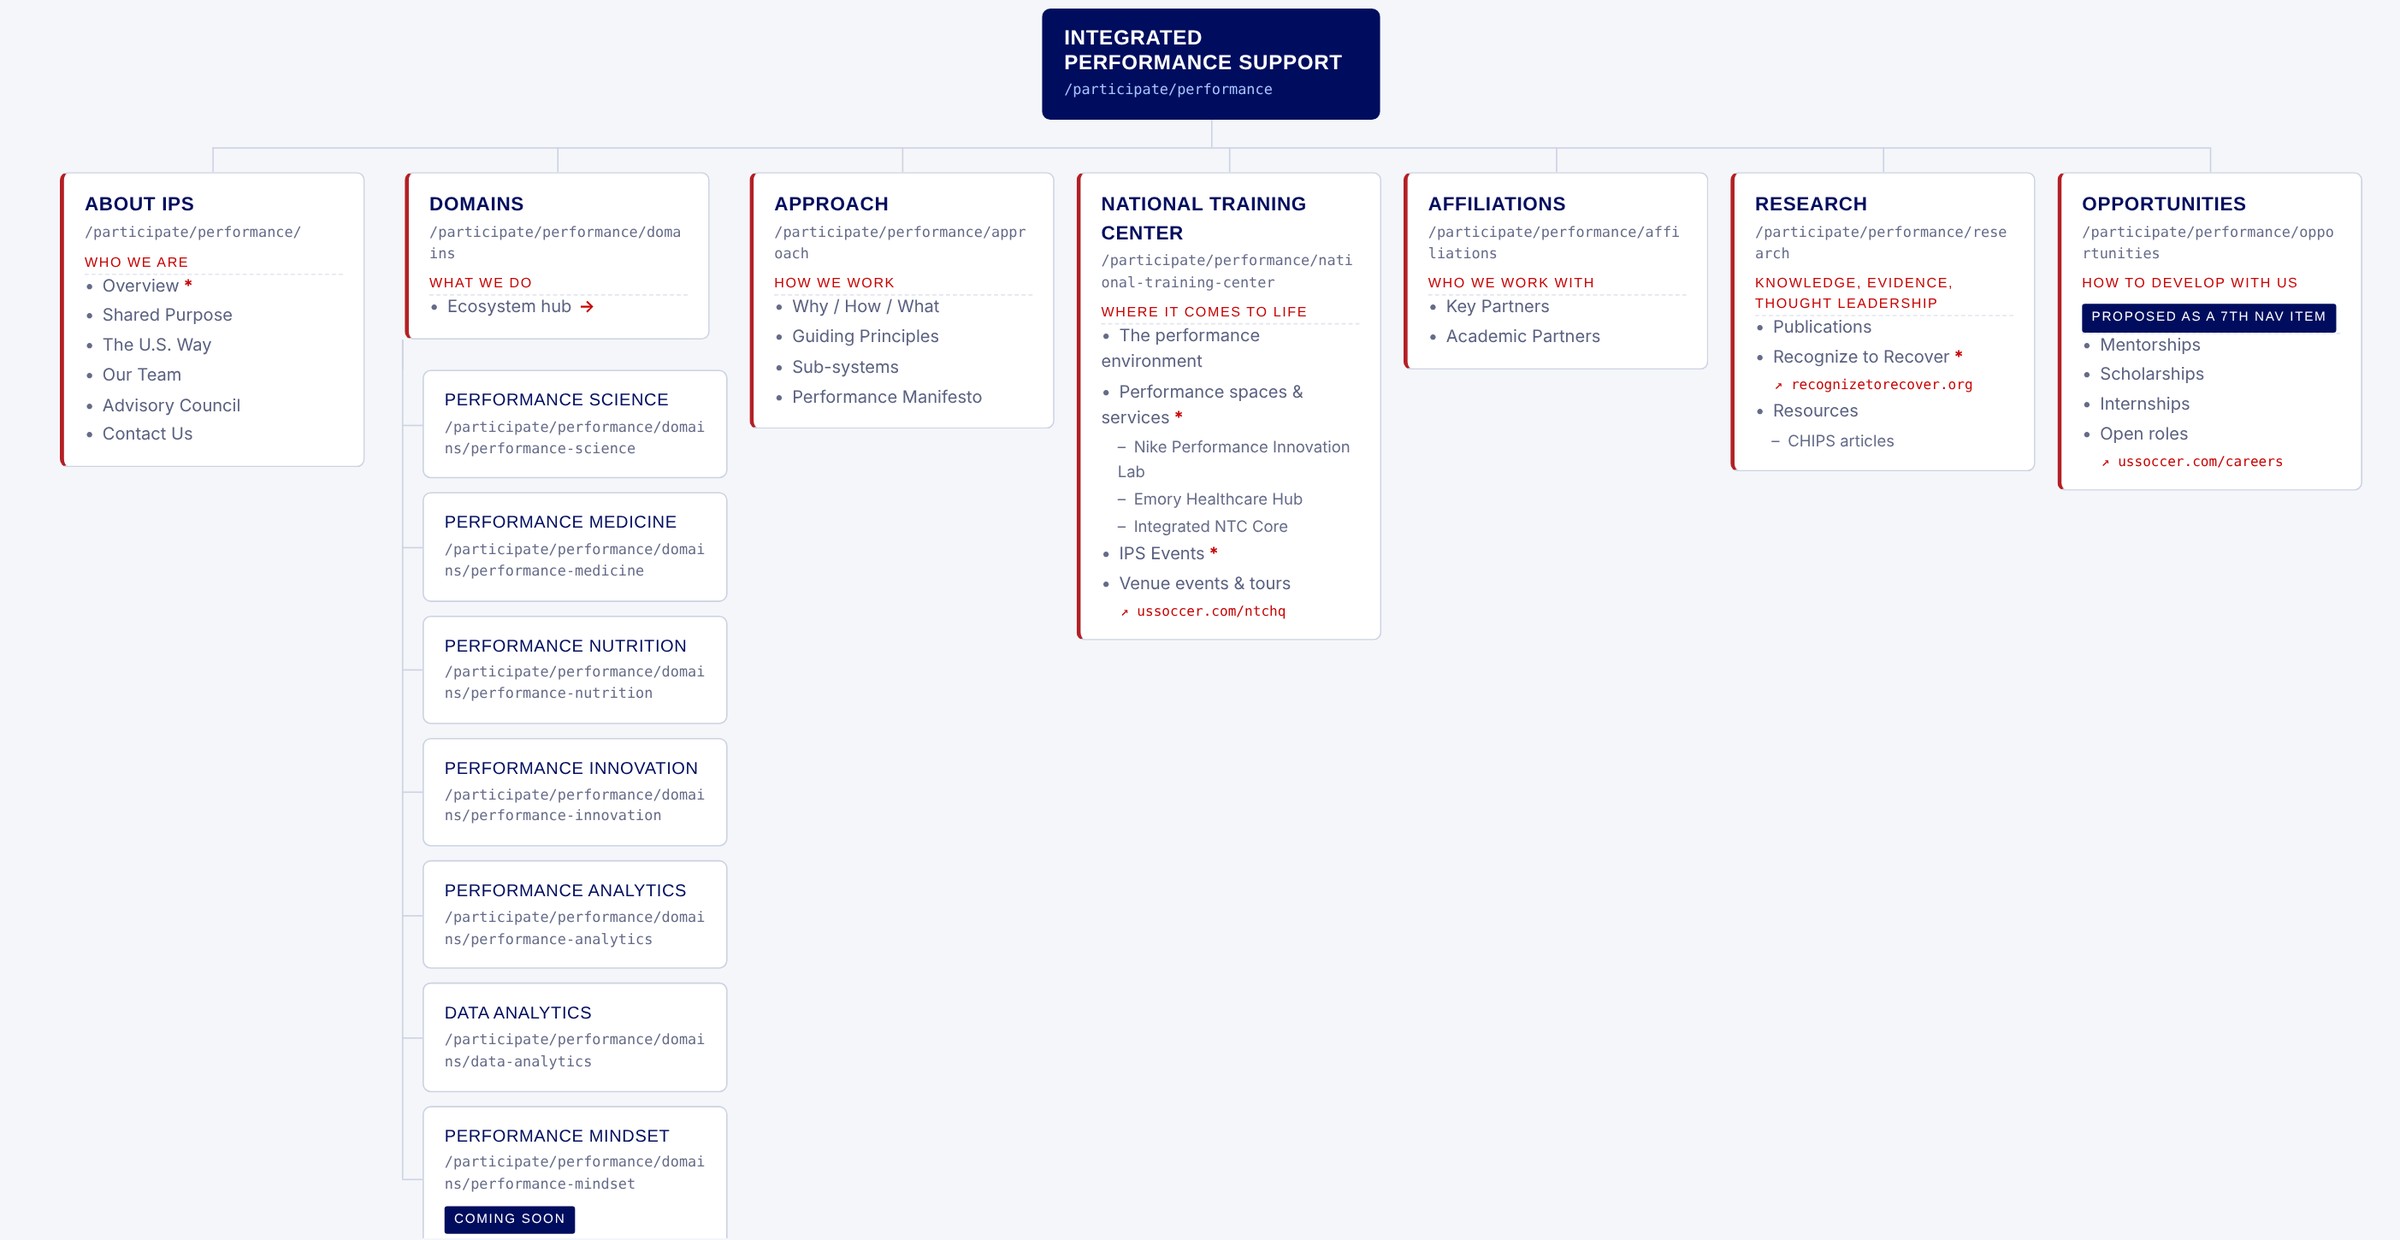Image resolution: width=2400 pixels, height=1240 pixels.
Task: Click The U.S. Way item
Action: coord(157,345)
